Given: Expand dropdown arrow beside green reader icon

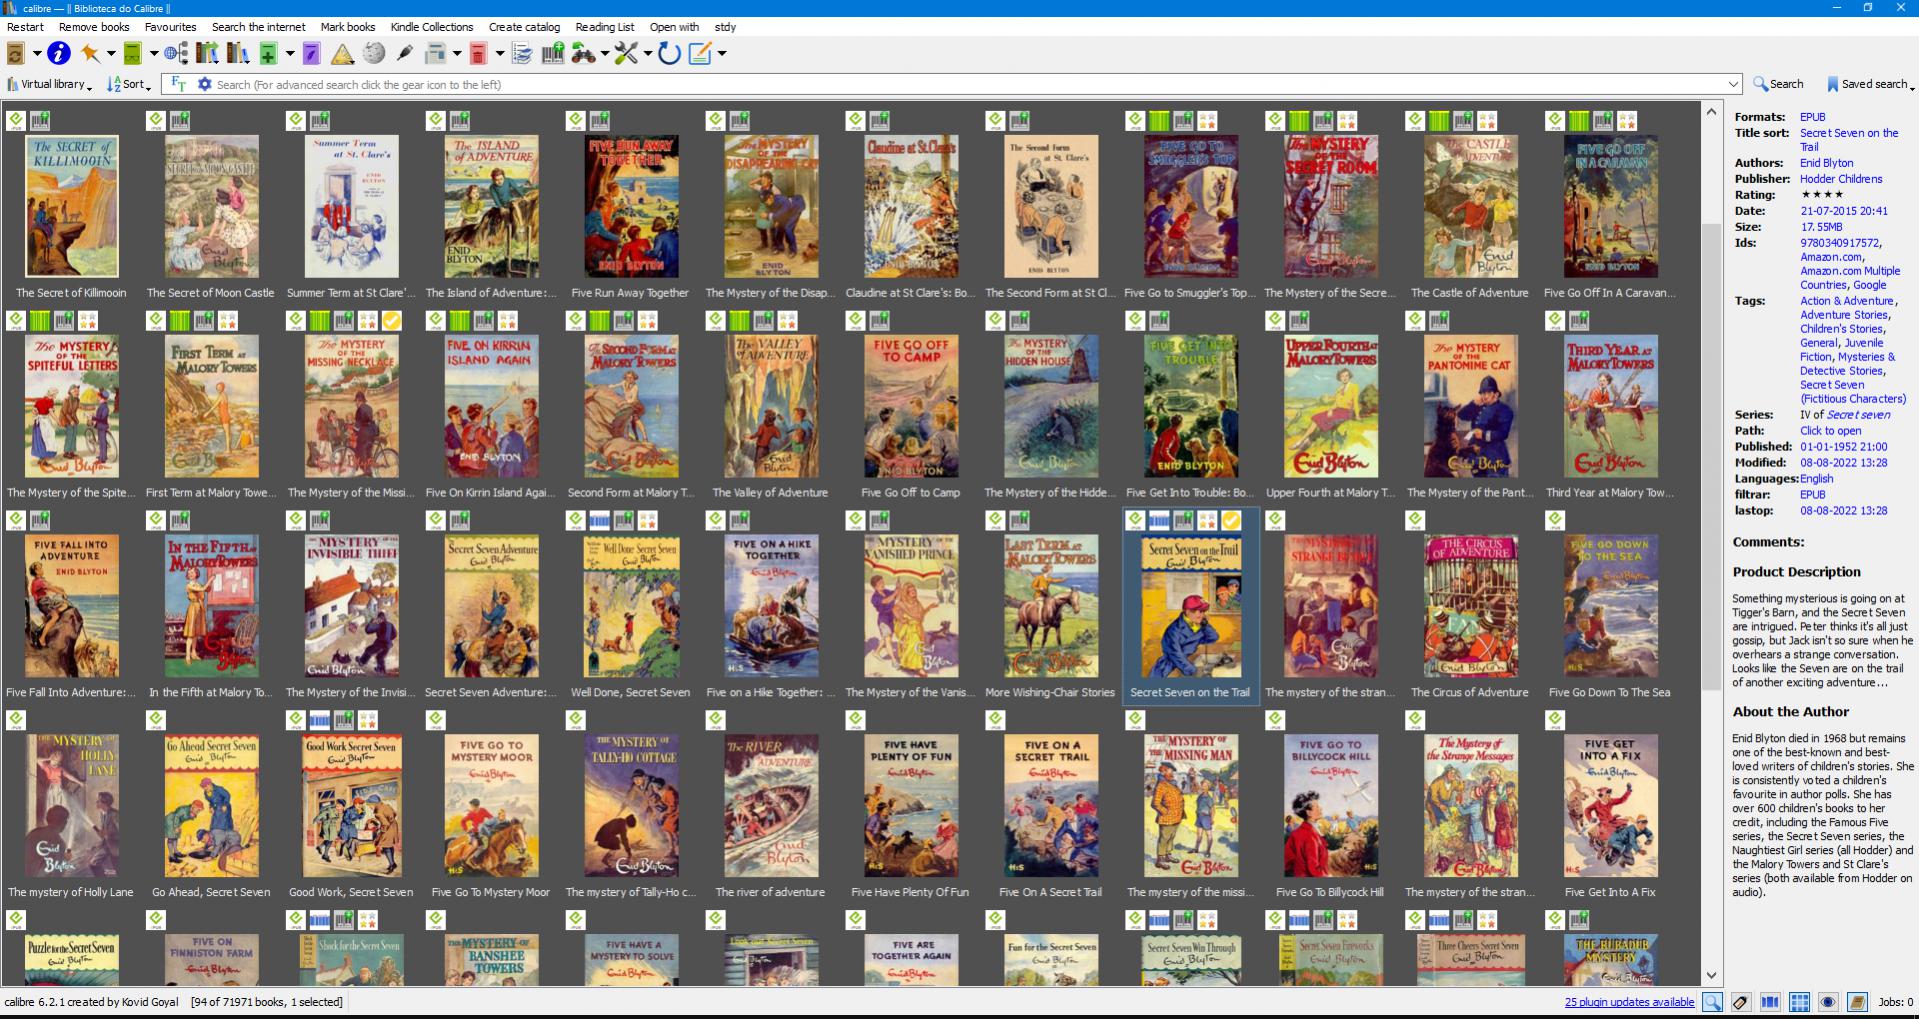Looking at the screenshot, I should click(x=154, y=54).
